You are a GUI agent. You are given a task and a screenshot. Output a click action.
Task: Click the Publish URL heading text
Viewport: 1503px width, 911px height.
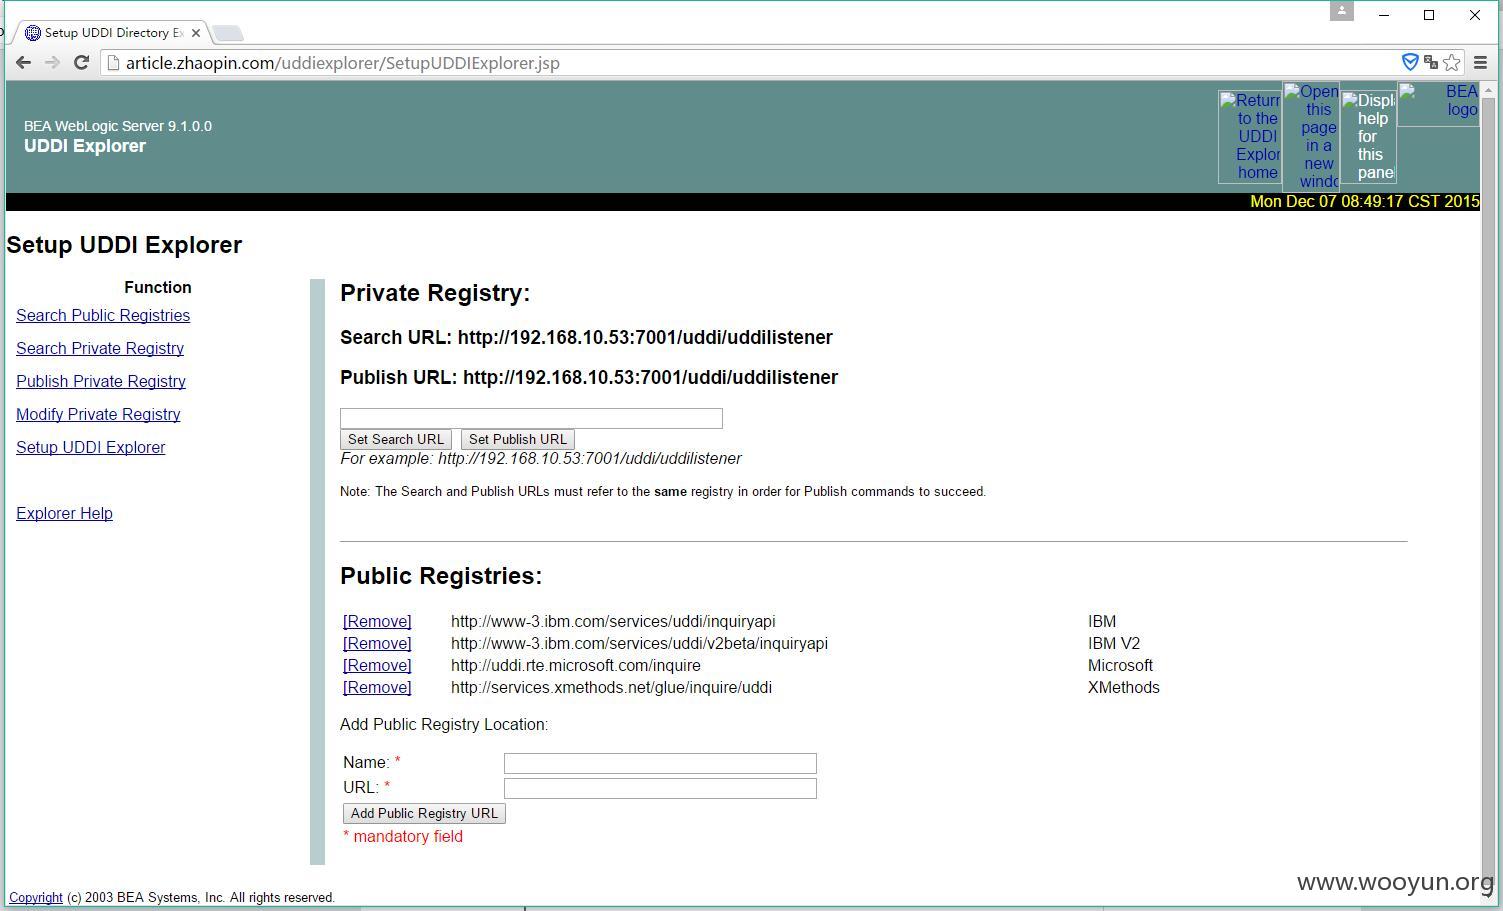(x=589, y=378)
